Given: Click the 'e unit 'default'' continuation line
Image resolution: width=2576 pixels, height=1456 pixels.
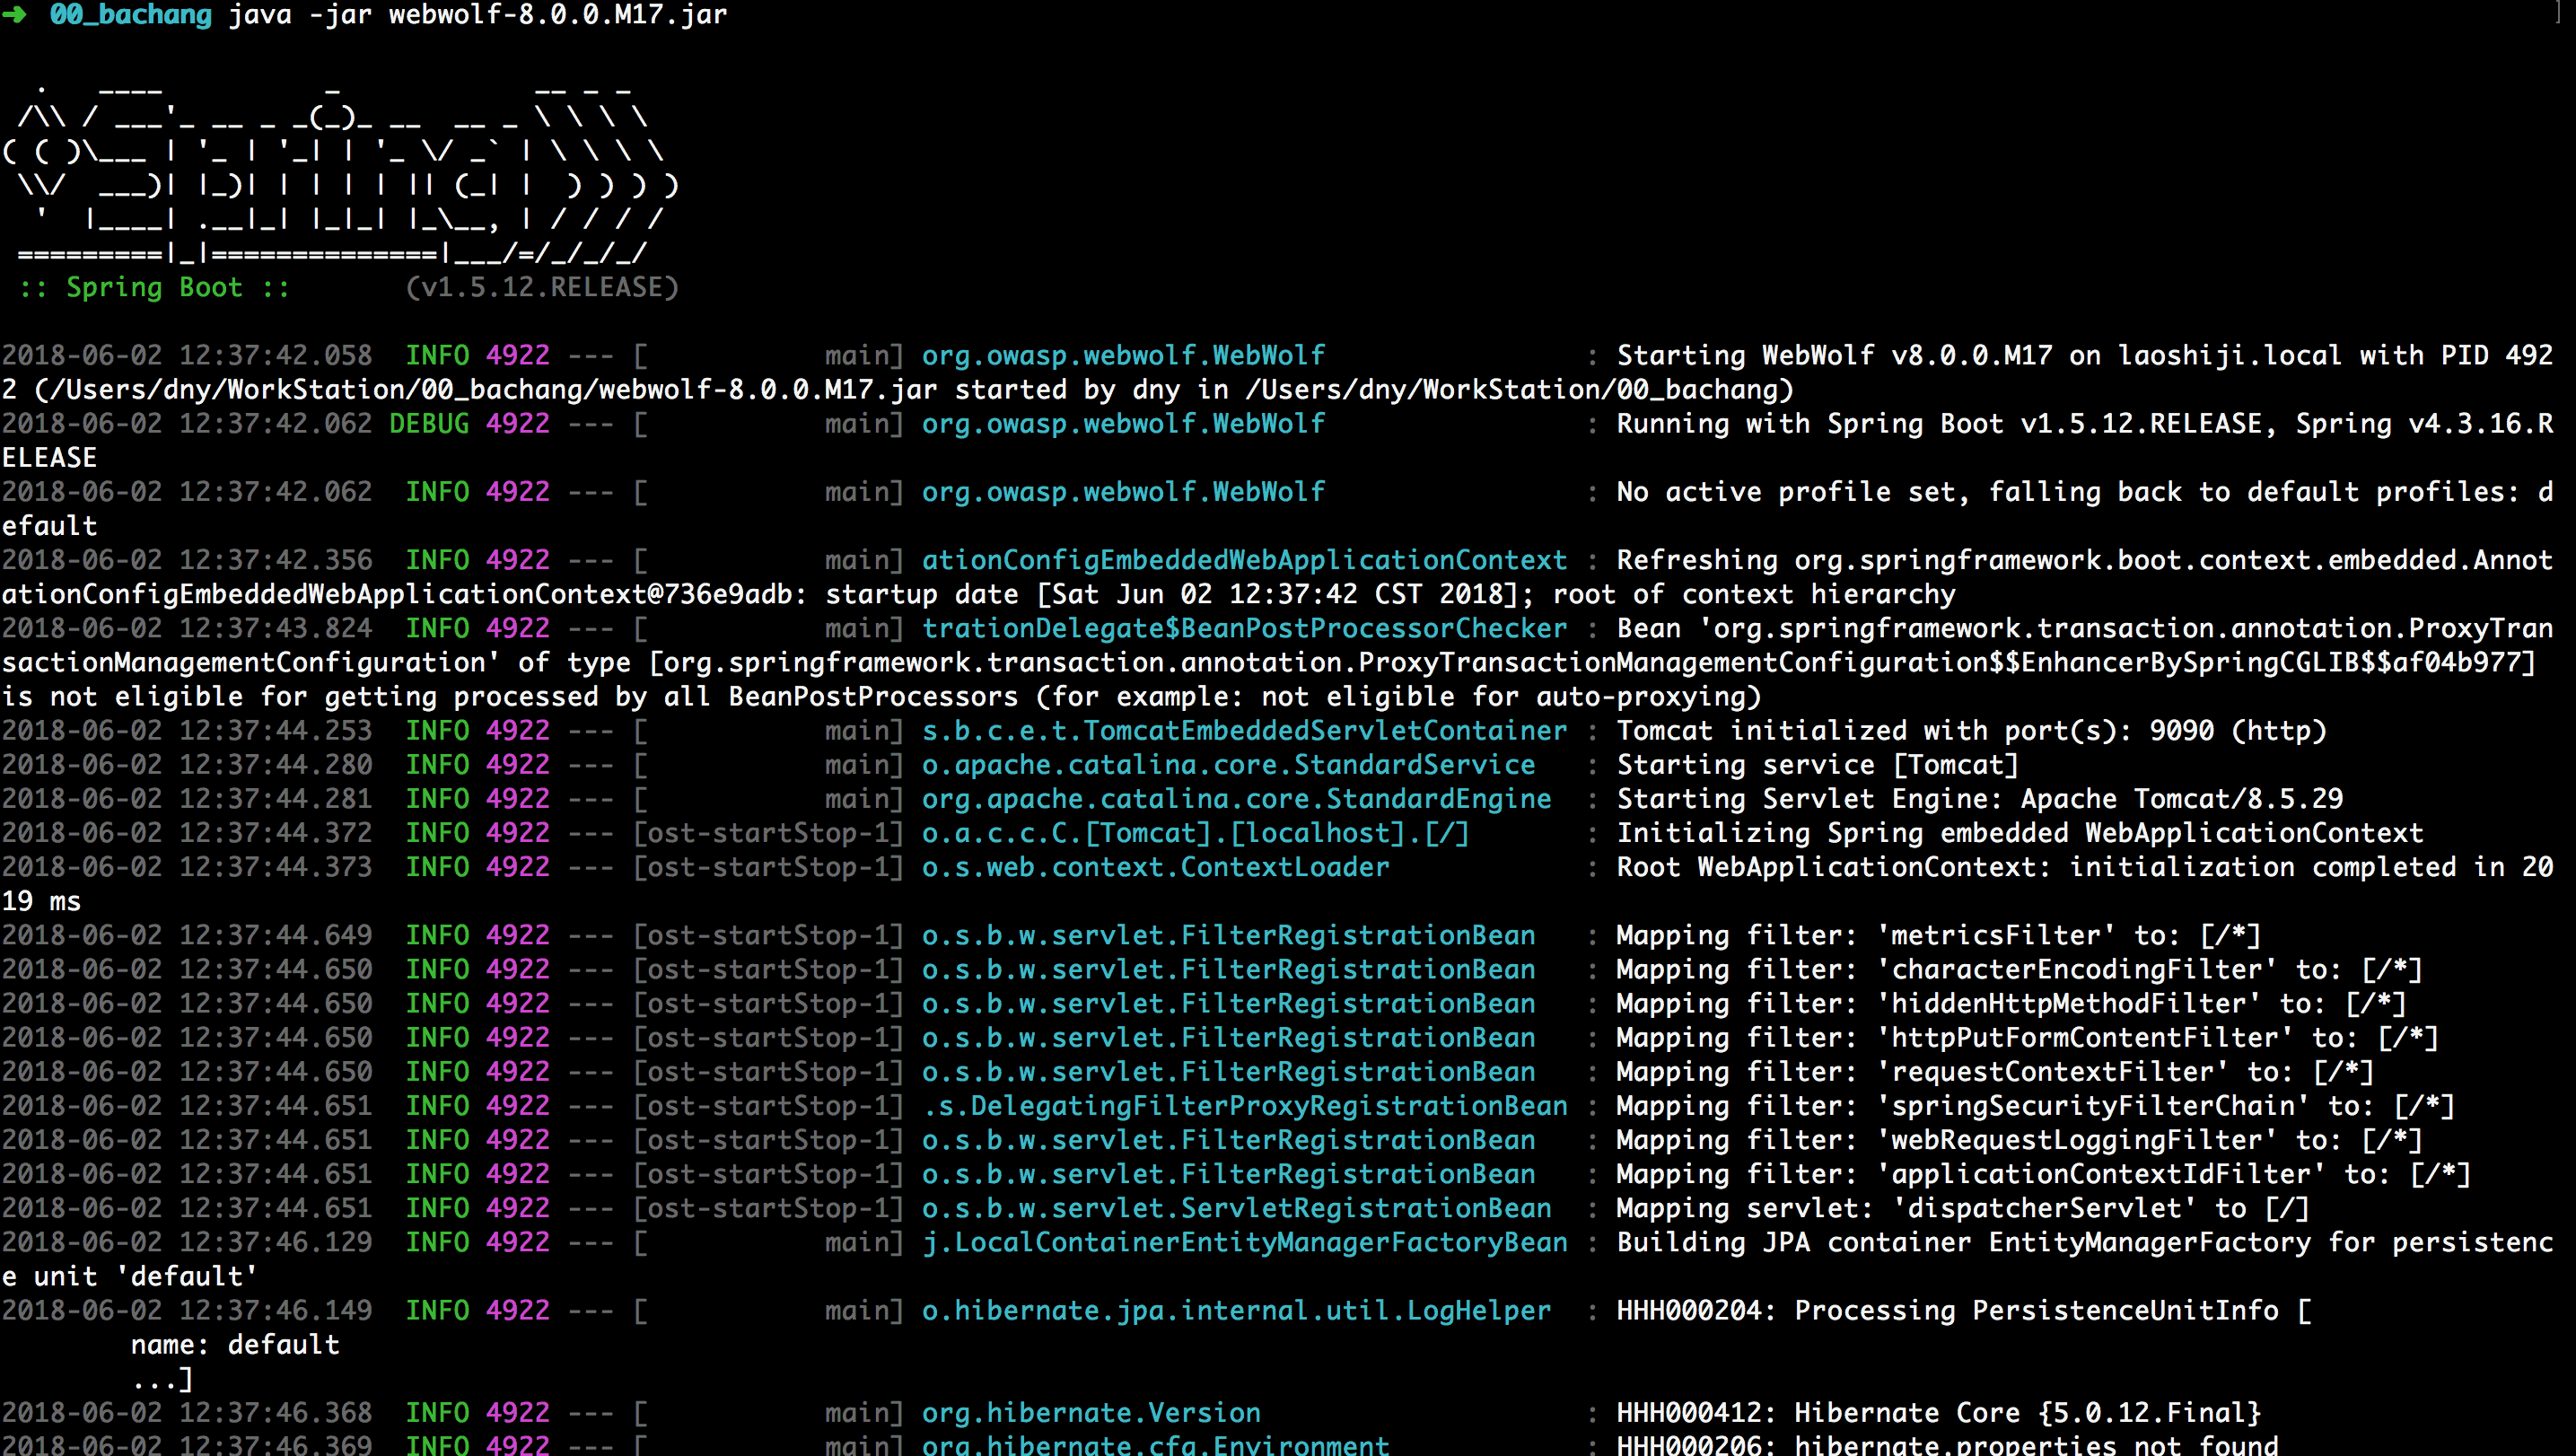Looking at the screenshot, I should pyautogui.click(x=130, y=1277).
